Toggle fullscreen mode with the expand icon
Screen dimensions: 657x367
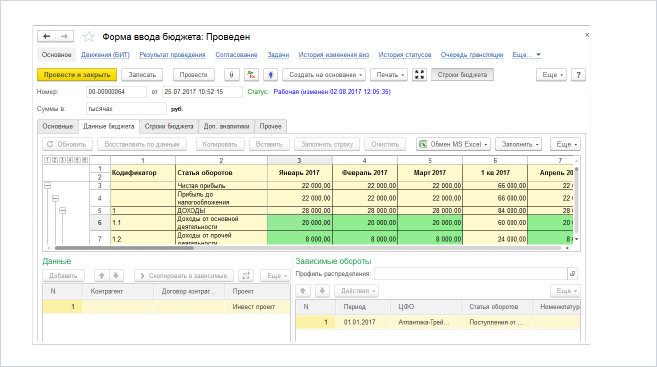click(419, 75)
